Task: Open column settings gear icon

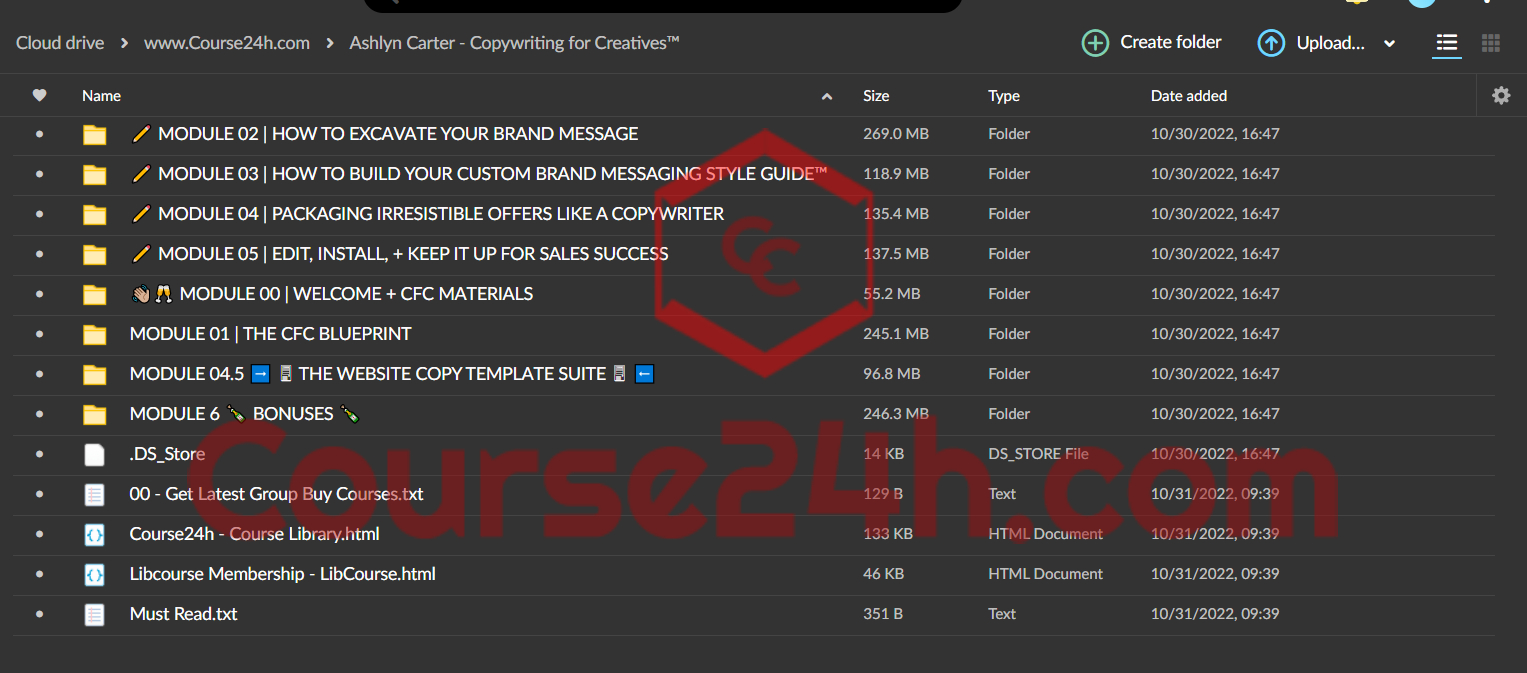Action: pos(1501,96)
